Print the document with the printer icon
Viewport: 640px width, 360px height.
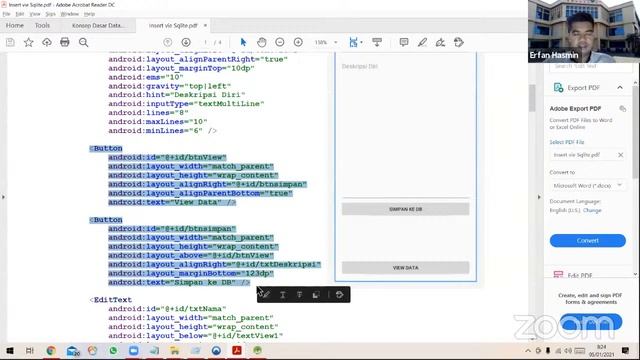65,42
